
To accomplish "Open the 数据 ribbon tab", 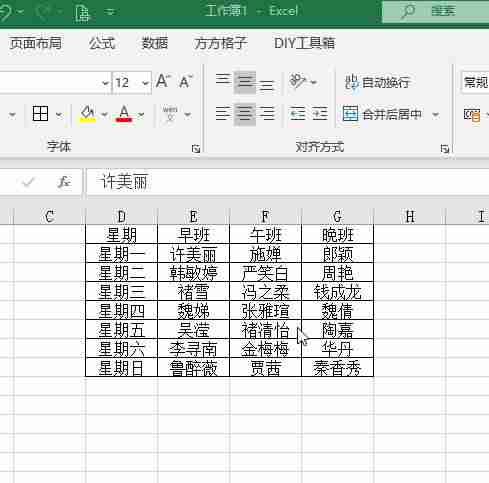I will tap(155, 43).
